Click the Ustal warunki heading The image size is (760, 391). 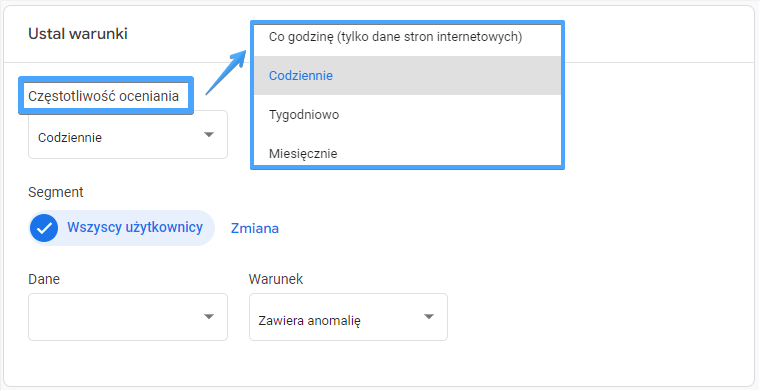click(78, 34)
